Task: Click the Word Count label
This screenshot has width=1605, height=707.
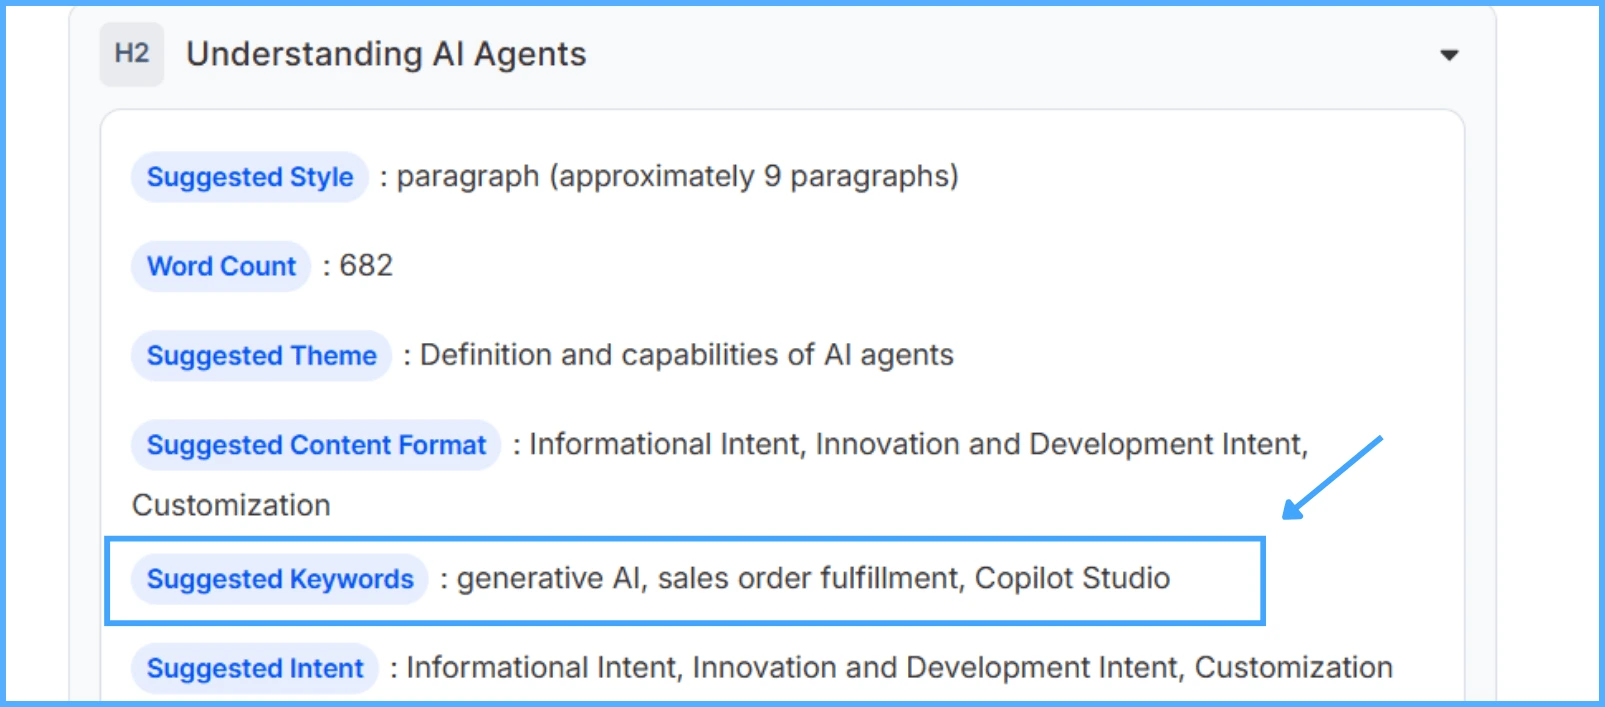Action: (221, 266)
